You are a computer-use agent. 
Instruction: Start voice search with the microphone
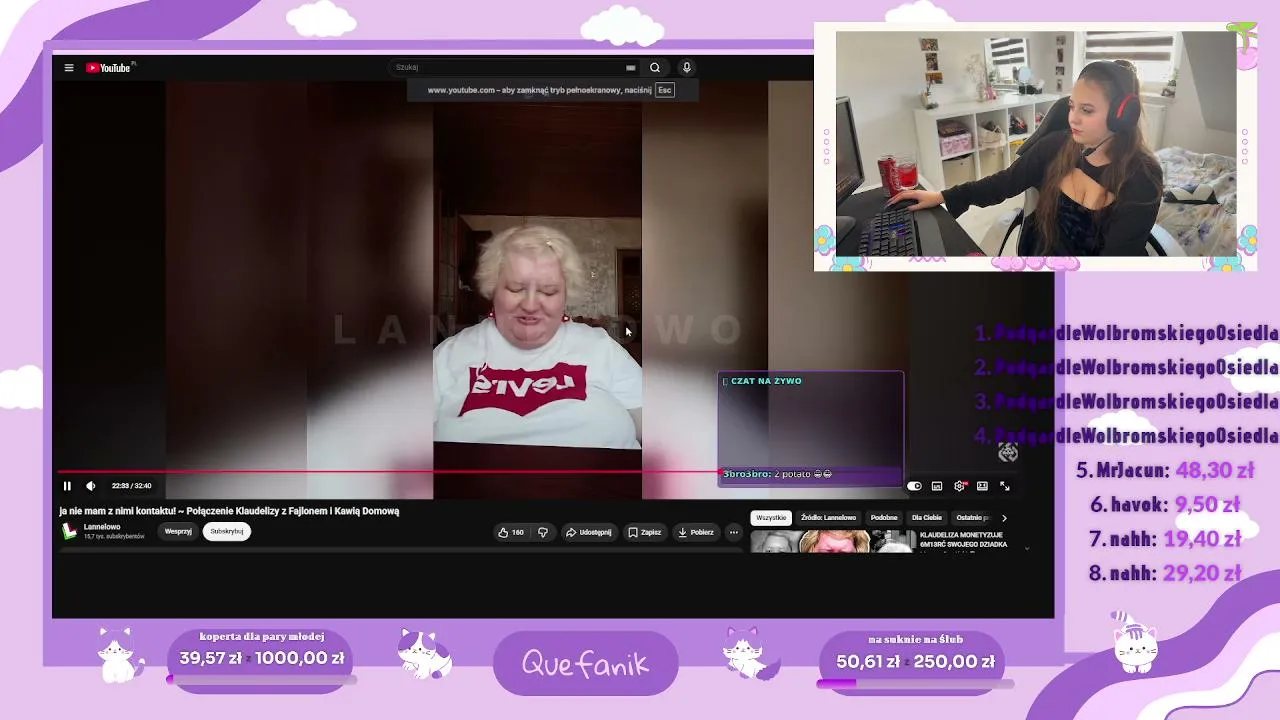(x=686, y=68)
